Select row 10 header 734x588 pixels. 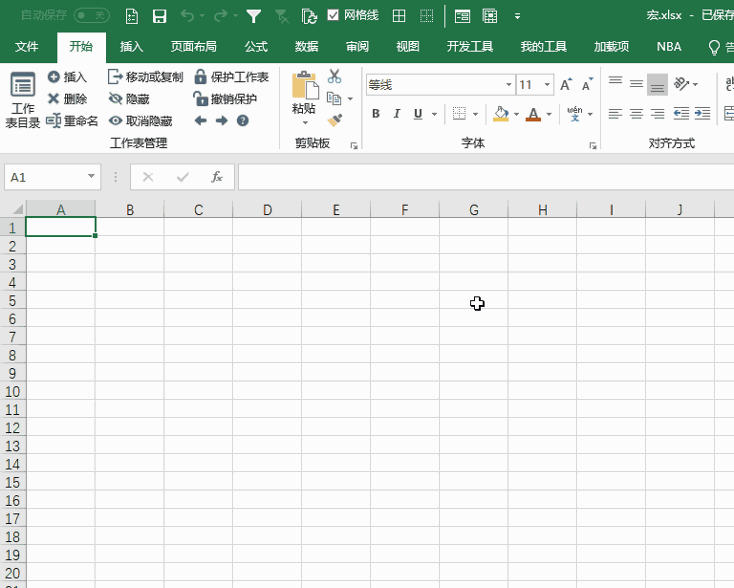(13, 391)
